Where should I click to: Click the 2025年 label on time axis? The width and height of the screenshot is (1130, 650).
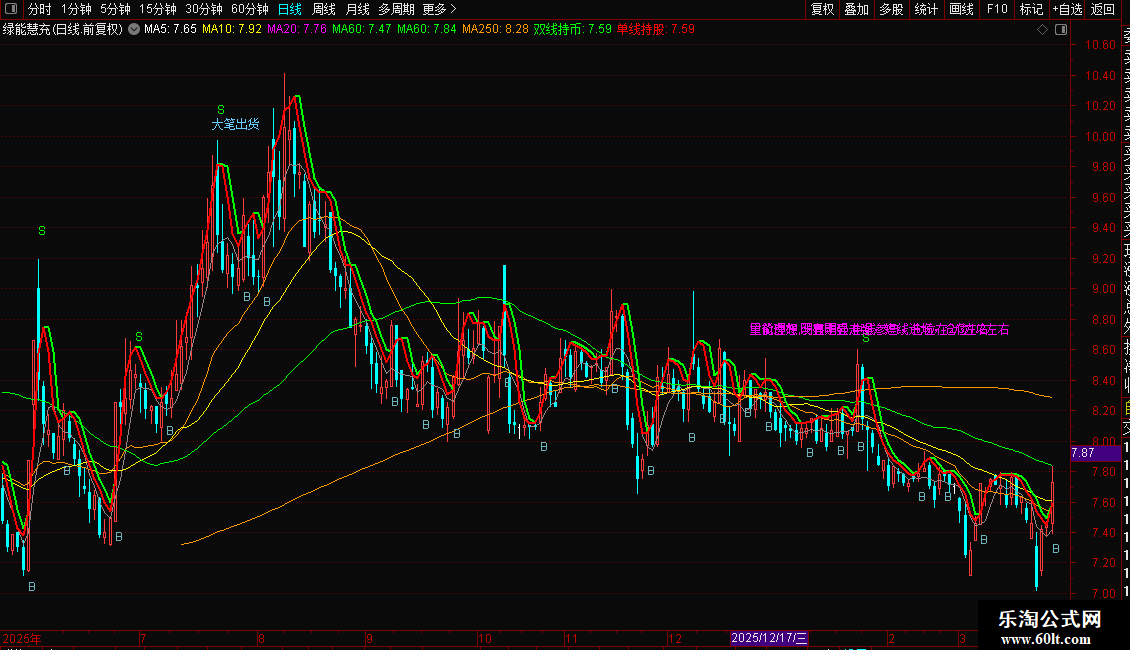pyautogui.click(x=22, y=638)
